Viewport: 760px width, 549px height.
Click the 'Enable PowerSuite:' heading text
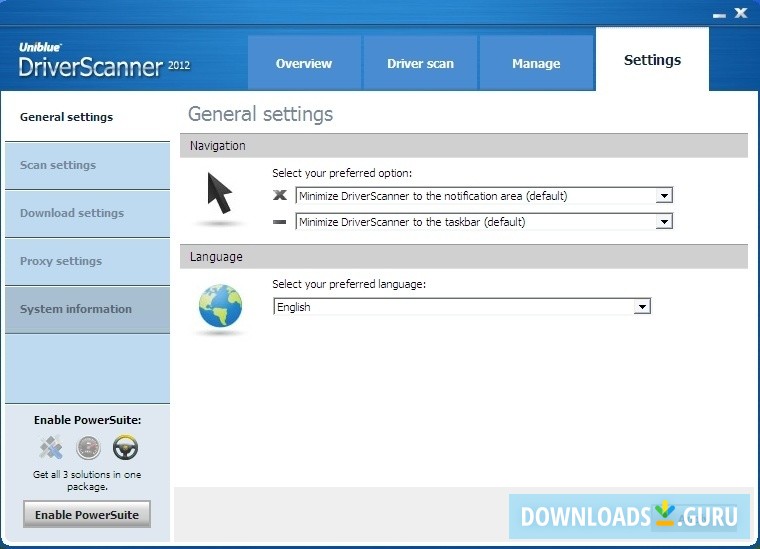coord(87,420)
